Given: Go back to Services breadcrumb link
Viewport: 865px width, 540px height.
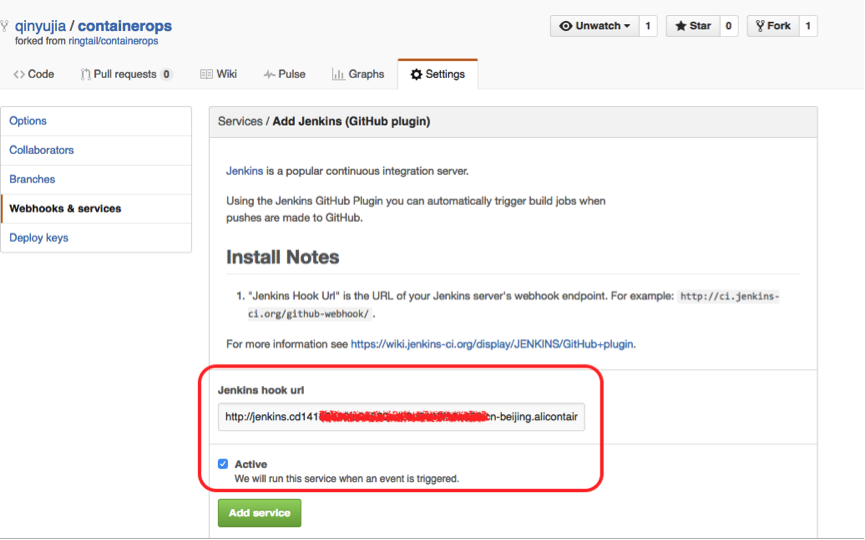Looking at the screenshot, I should coord(240,121).
